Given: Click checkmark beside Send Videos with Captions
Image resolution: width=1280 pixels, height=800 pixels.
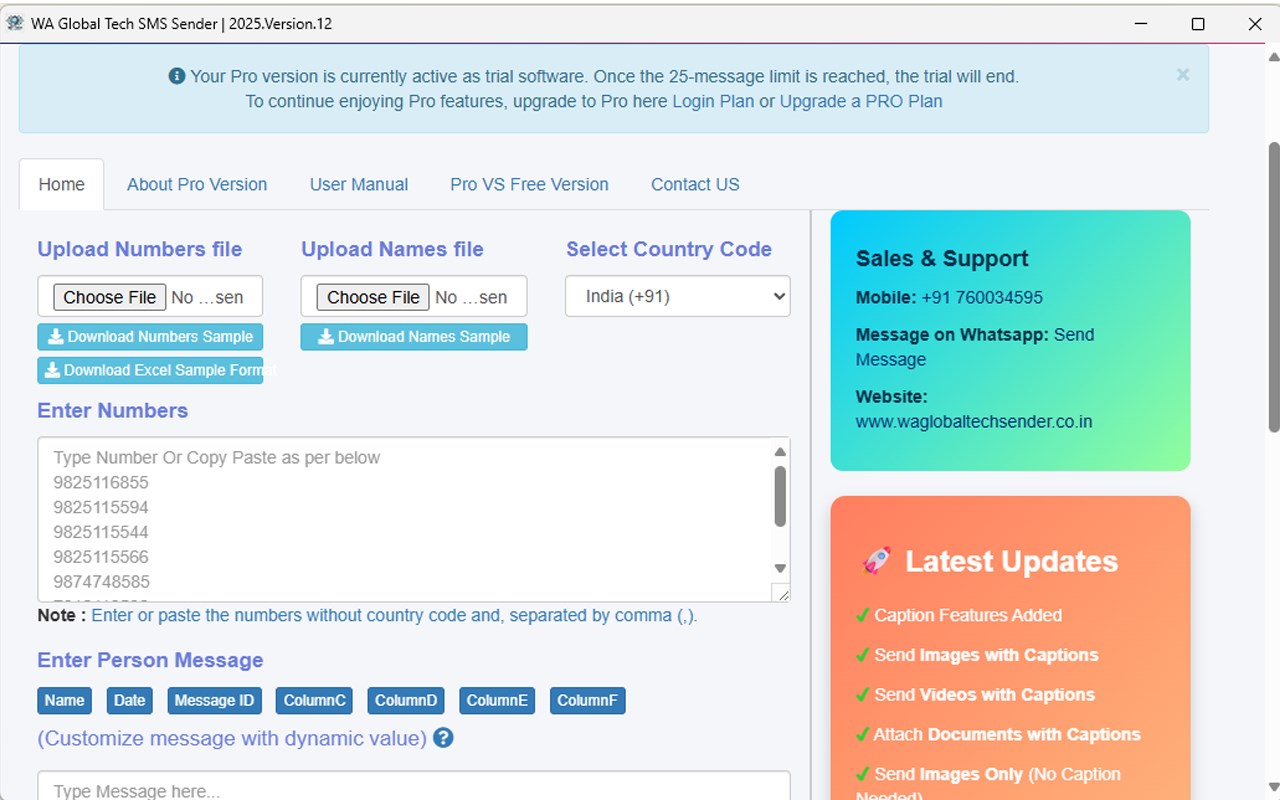Looking at the screenshot, I should click(862, 694).
